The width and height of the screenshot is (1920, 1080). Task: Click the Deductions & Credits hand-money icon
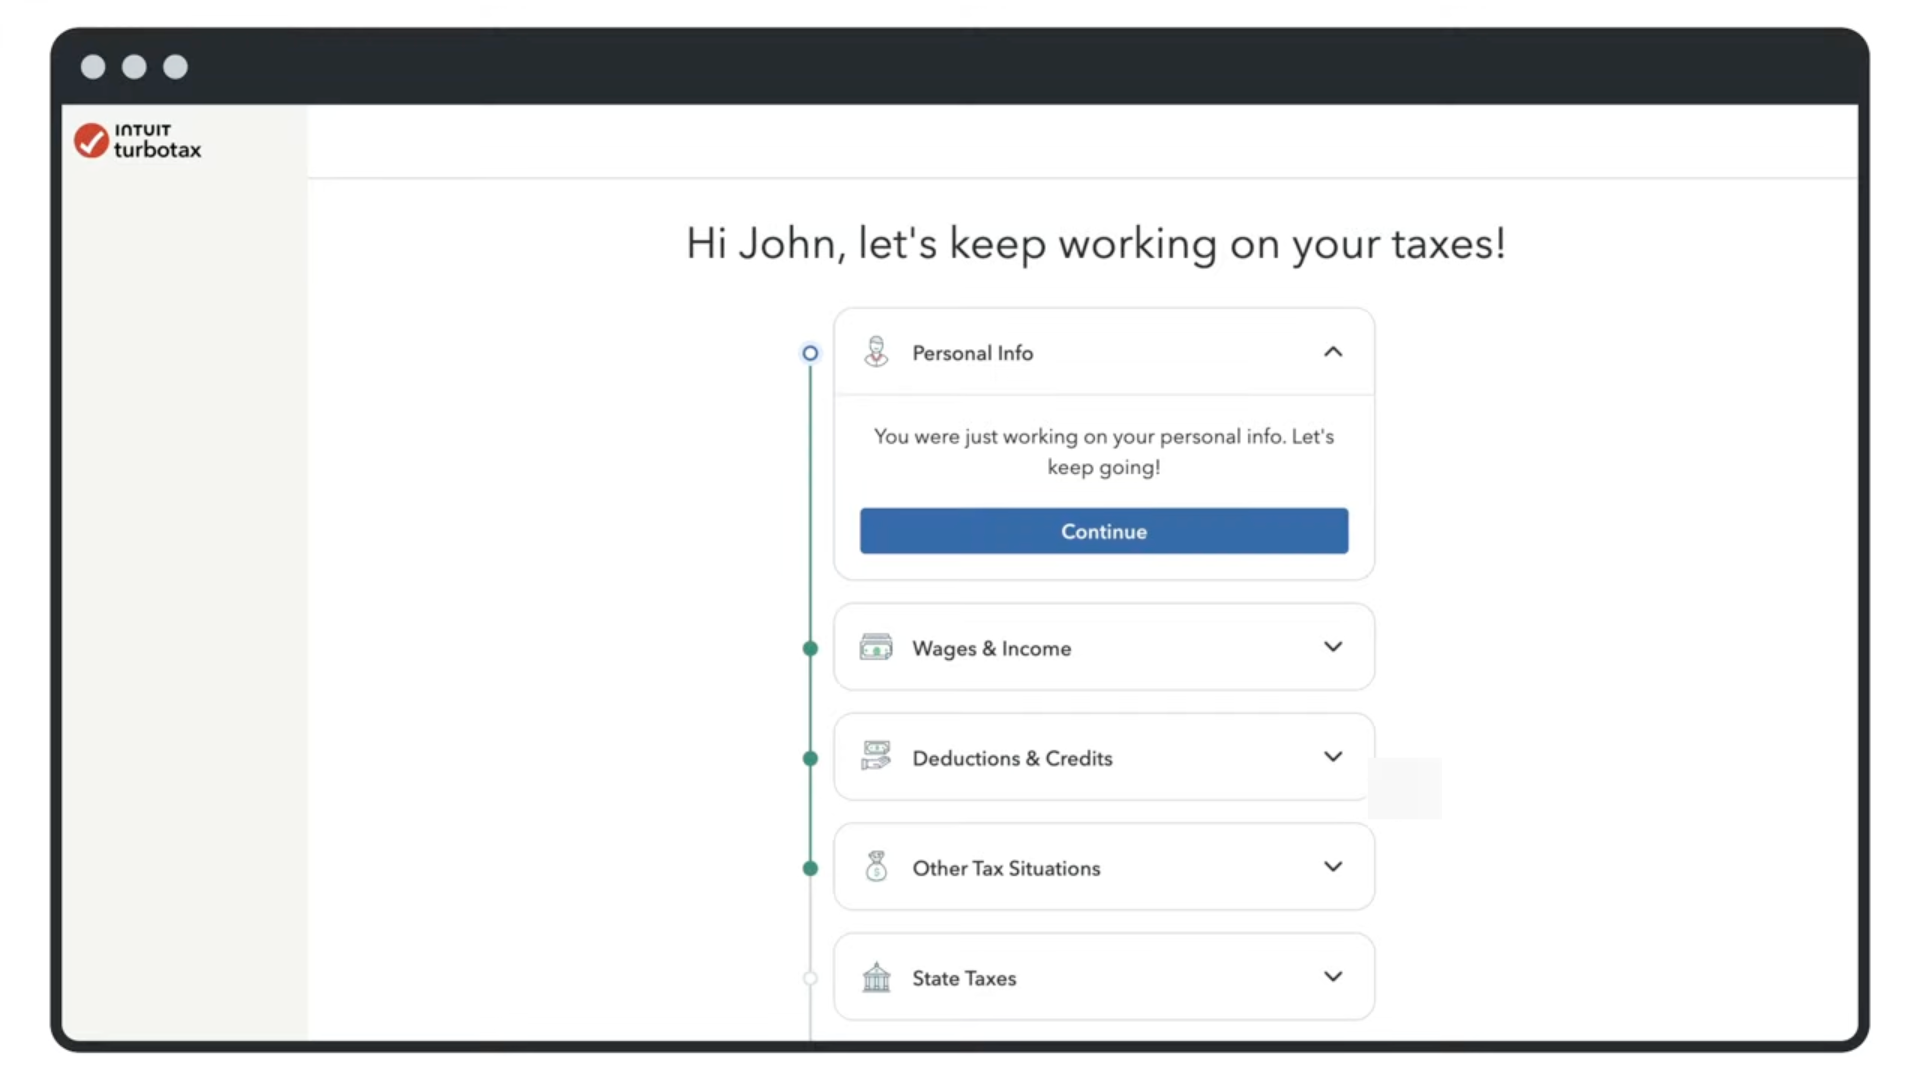tap(876, 756)
